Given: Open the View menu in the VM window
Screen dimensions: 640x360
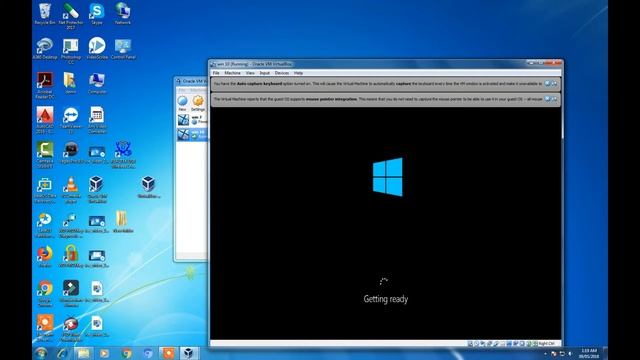Looking at the screenshot, I should click(250, 73).
